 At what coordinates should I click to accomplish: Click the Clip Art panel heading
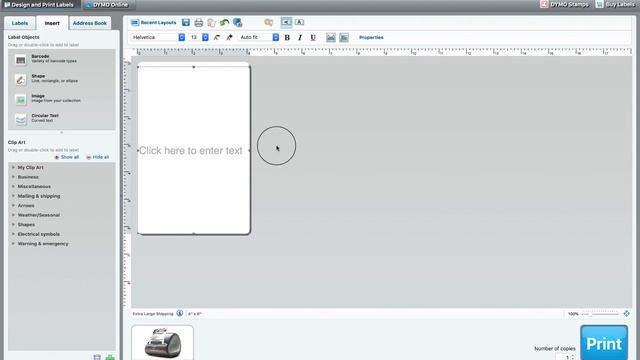[17, 142]
